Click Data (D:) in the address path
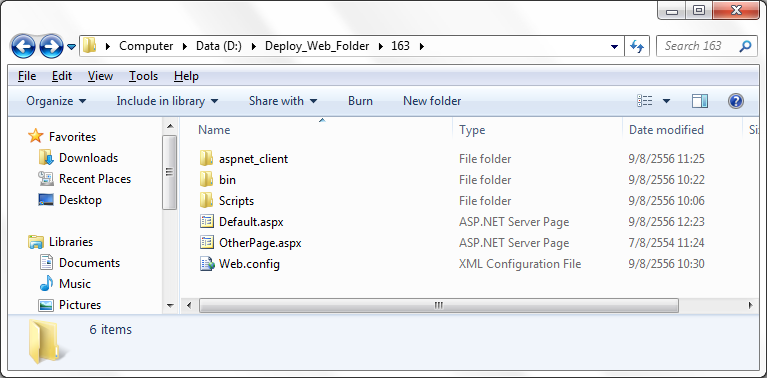The height and width of the screenshot is (378, 767). point(219,46)
